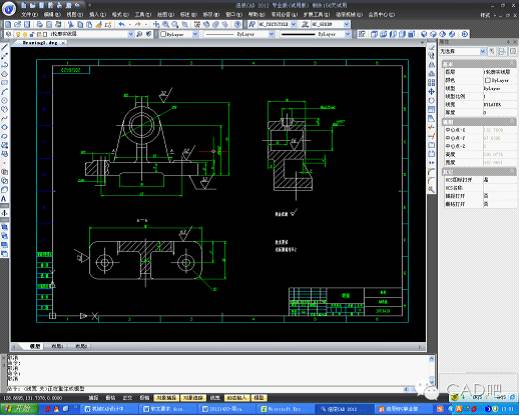Select the Drawing2.dwg document tab
Screen dimensions: 520x416
41,43
